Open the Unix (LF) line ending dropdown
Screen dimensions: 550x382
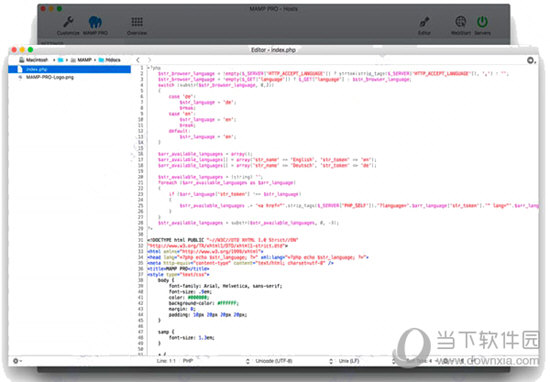click(x=348, y=361)
